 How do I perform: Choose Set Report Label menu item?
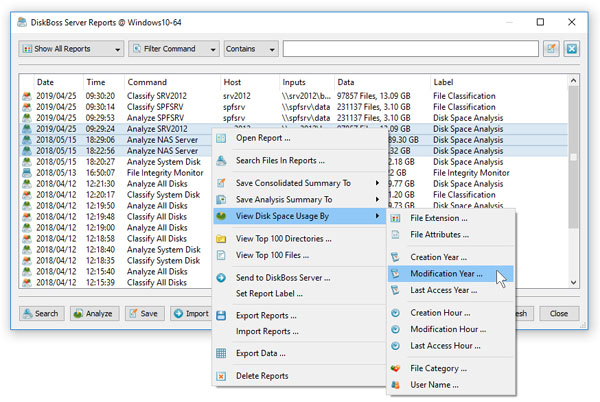coord(299,294)
